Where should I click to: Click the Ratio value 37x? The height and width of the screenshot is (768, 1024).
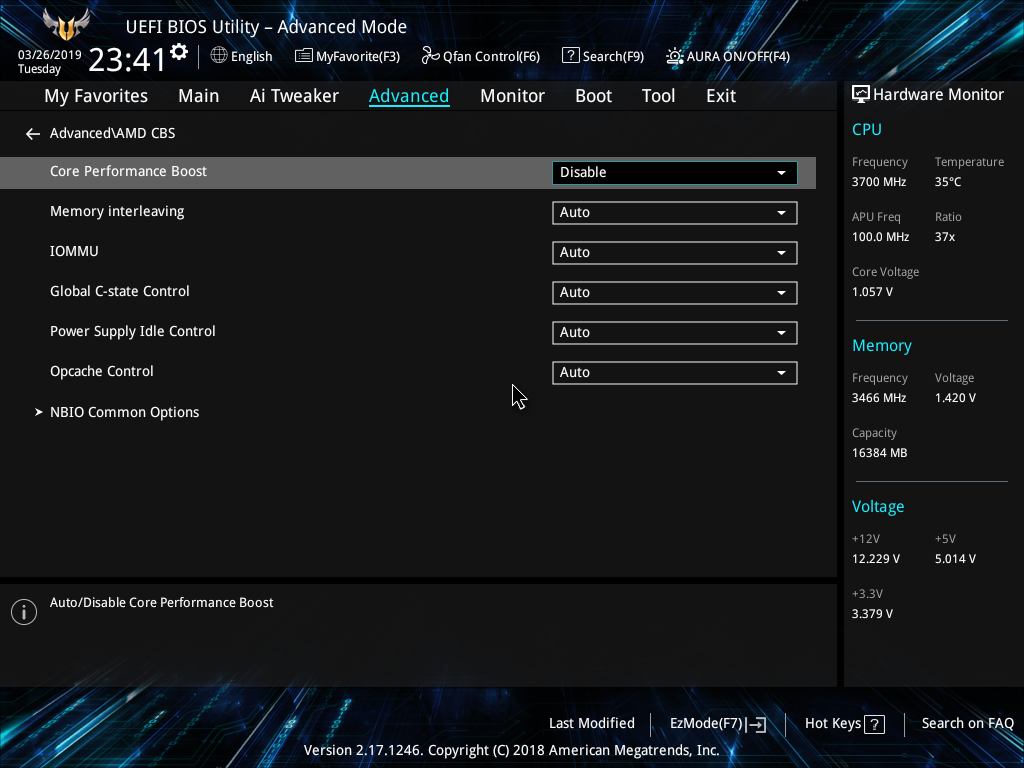[x=945, y=237]
